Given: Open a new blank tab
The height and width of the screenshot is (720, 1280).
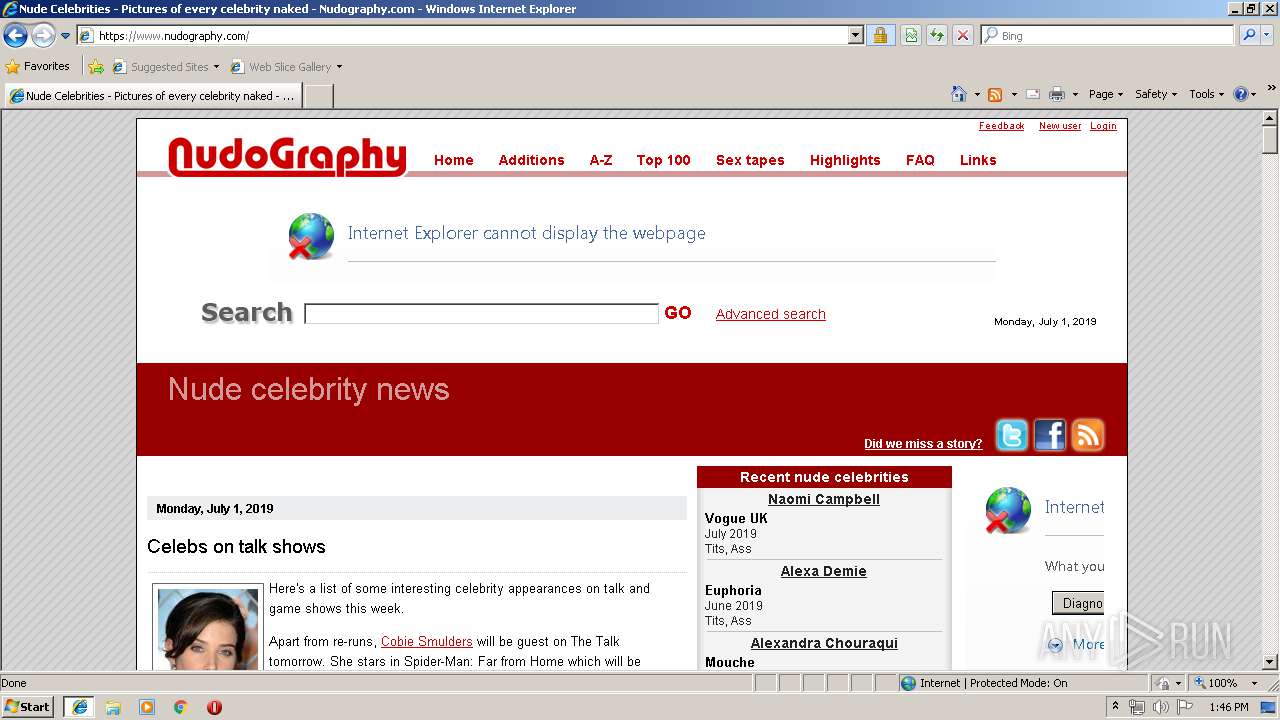Looking at the screenshot, I should 318,96.
